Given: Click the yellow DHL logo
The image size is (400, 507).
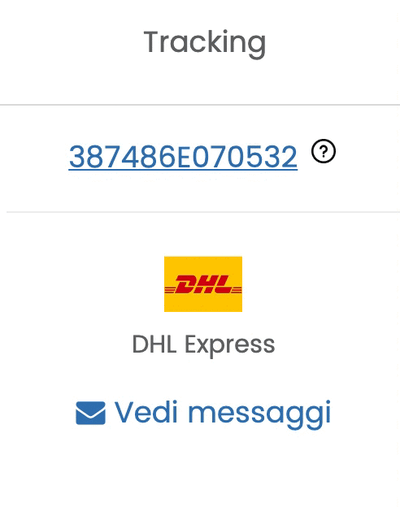Looking at the screenshot, I should click(x=203, y=284).
